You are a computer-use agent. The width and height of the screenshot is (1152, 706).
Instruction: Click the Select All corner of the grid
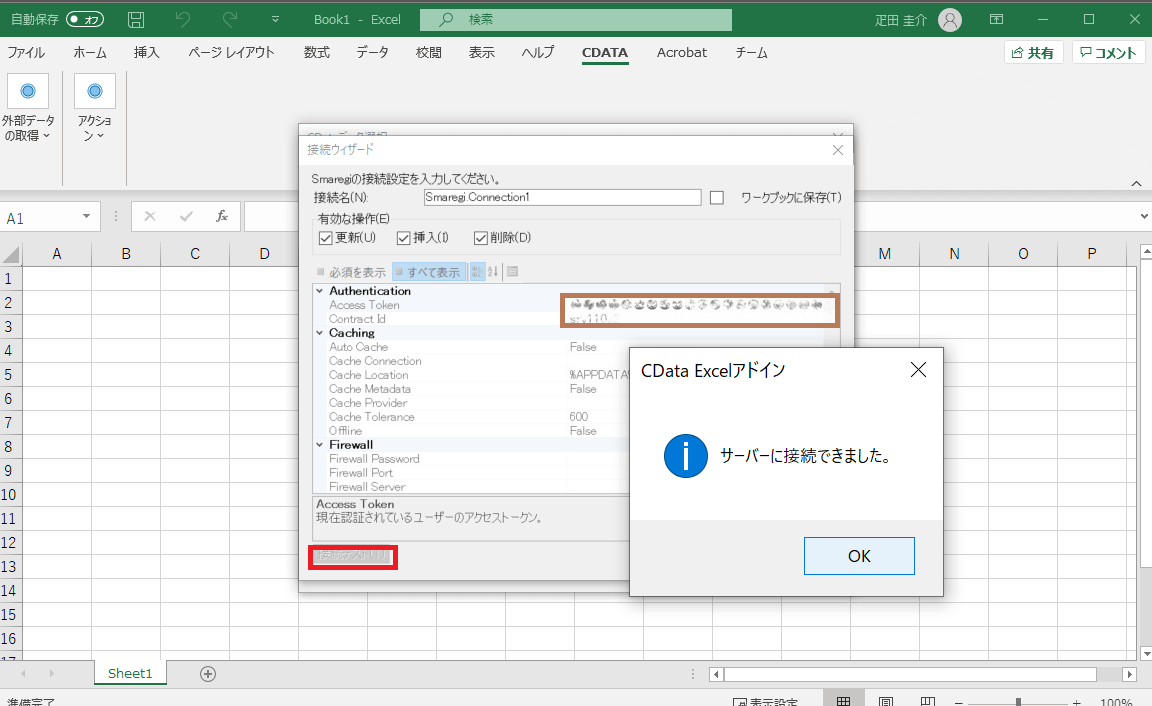coord(11,254)
